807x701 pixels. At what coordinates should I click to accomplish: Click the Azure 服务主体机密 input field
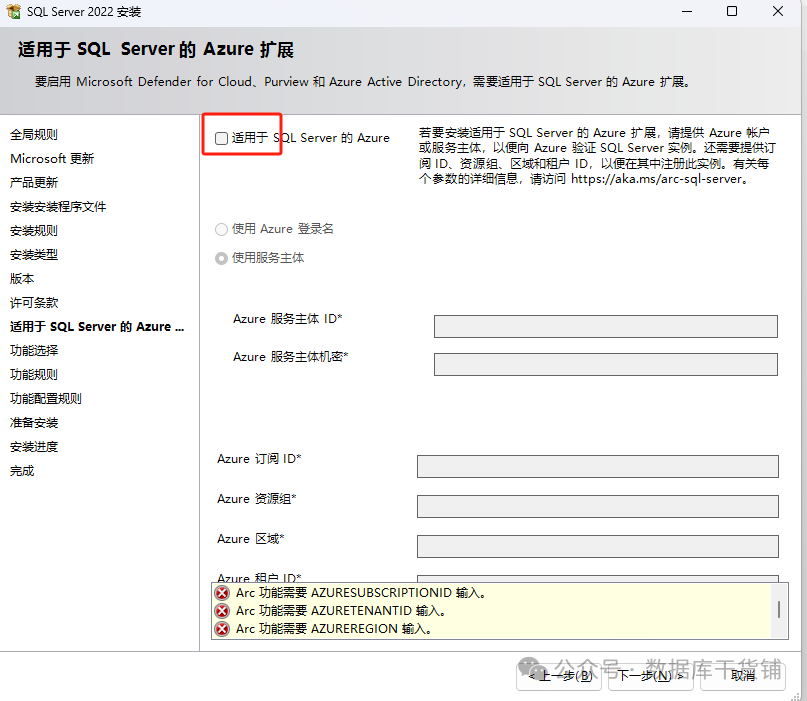pyautogui.click(x=606, y=364)
